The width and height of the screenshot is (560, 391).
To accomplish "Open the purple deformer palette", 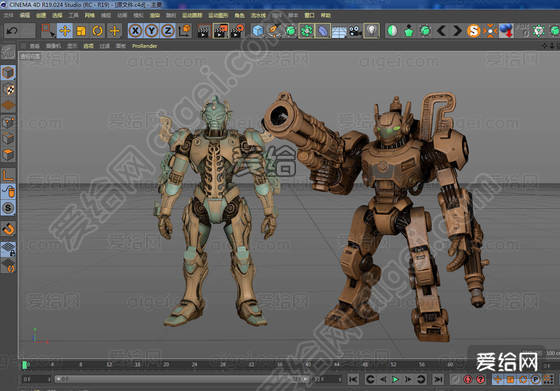I will tap(323, 31).
